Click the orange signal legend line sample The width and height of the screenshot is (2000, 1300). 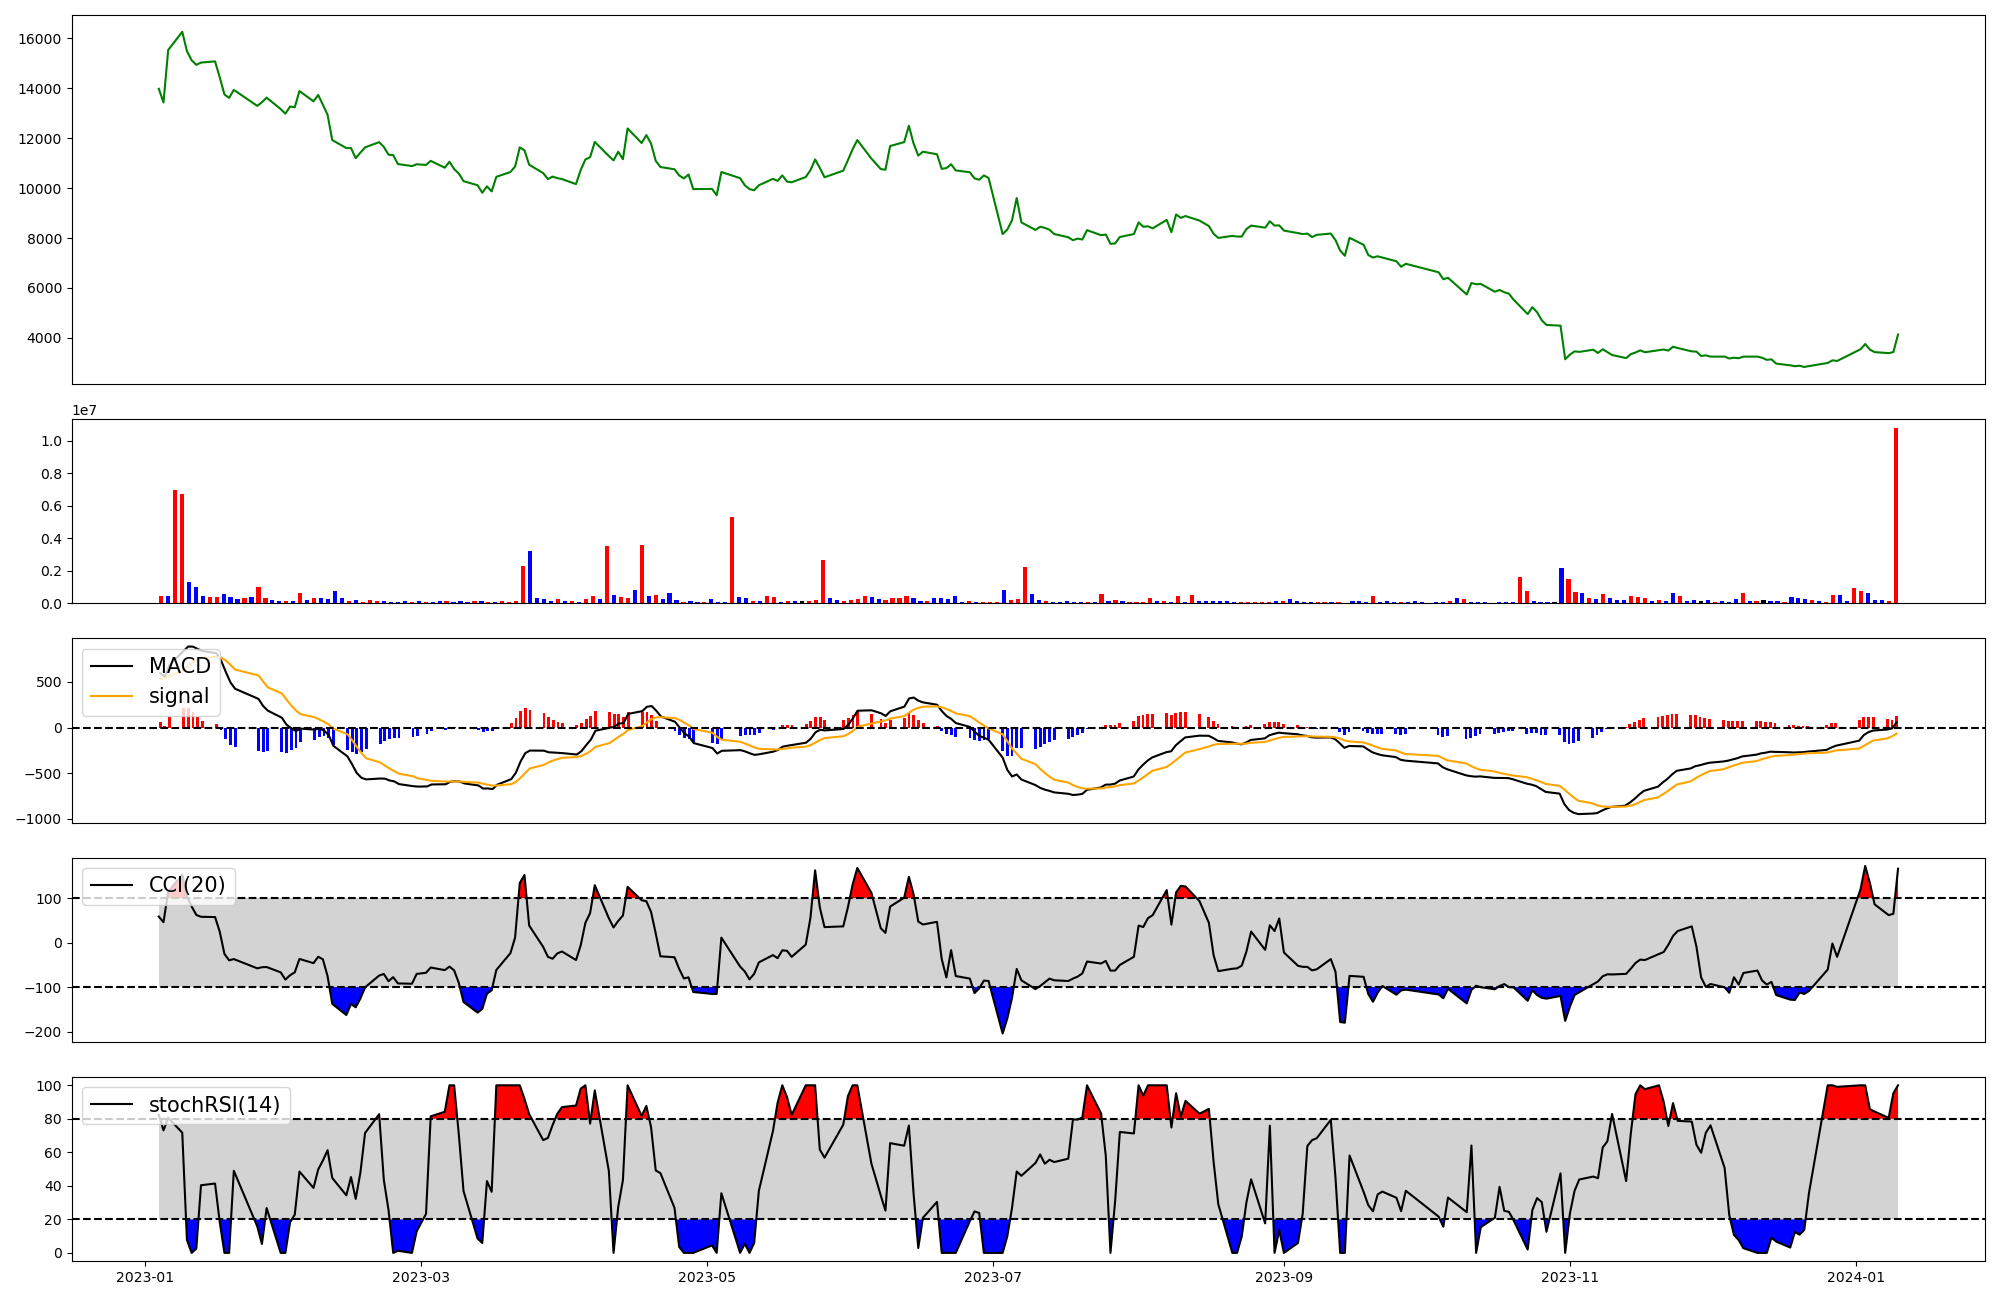(111, 696)
